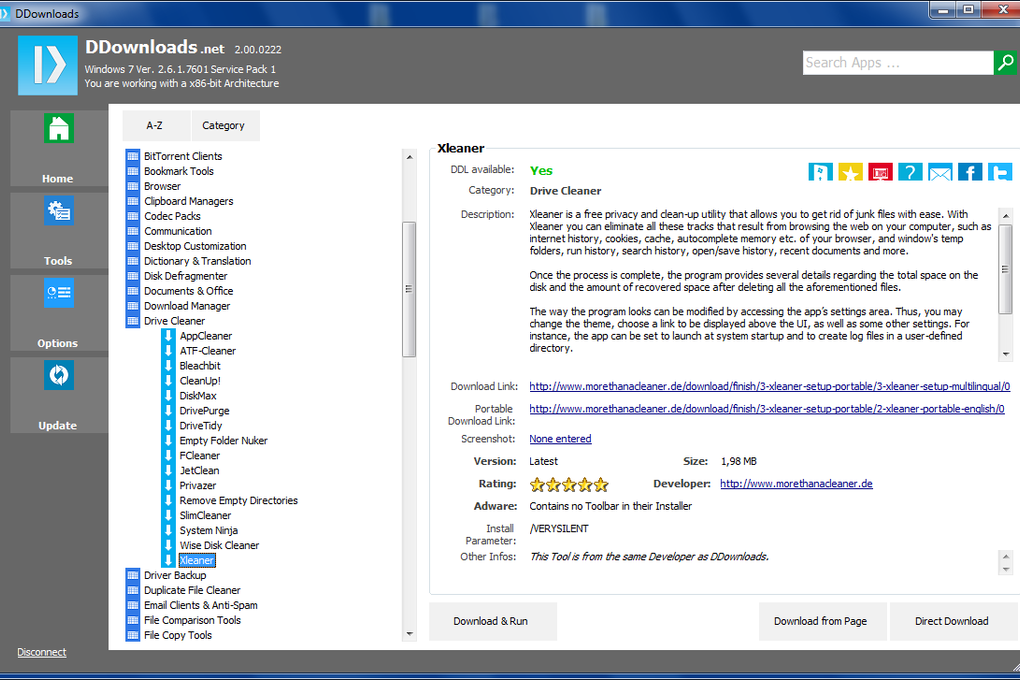Click the five-star rating
The width and height of the screenshot is (1020, 680).
click(569, 484)
